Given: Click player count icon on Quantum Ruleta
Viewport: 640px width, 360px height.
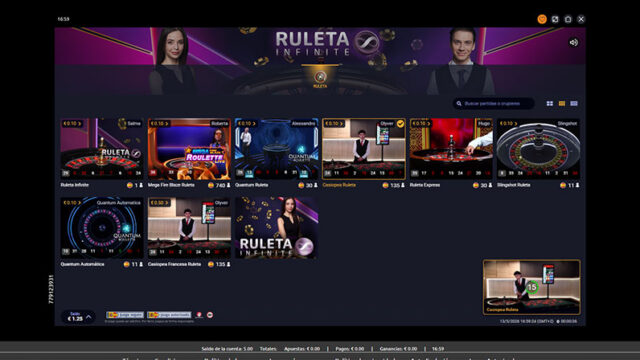Looking at the screenshot, I should pyautogui.click(x=316, y=185).
